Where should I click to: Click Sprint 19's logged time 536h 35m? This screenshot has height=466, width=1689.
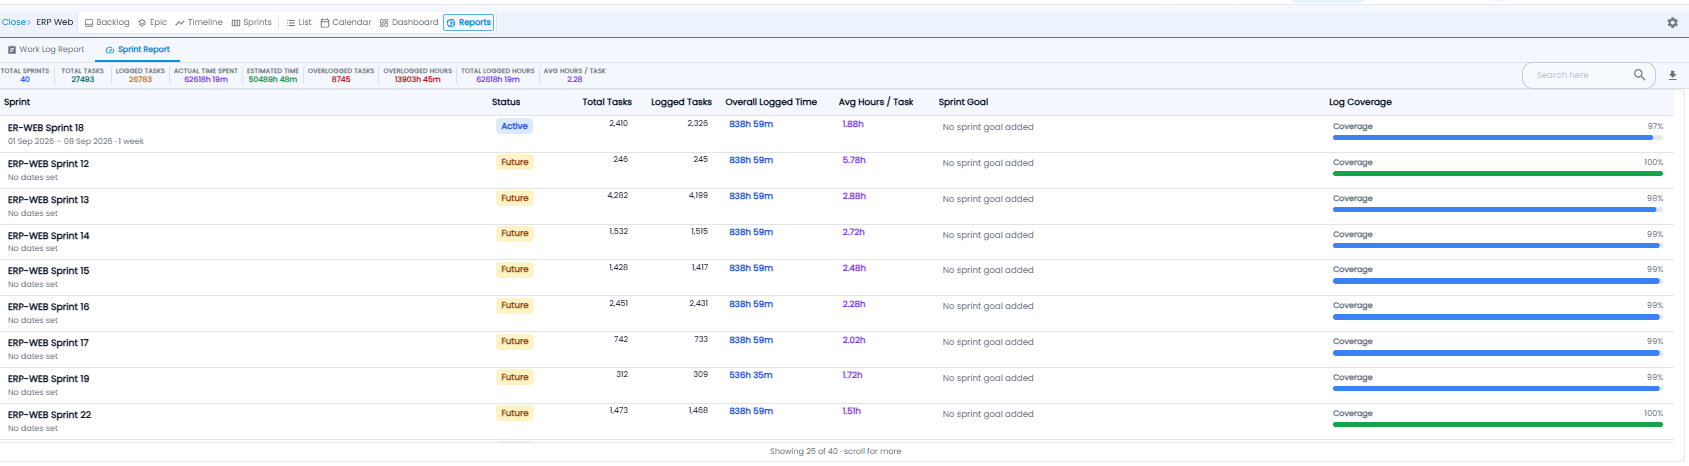pos(751,375)
